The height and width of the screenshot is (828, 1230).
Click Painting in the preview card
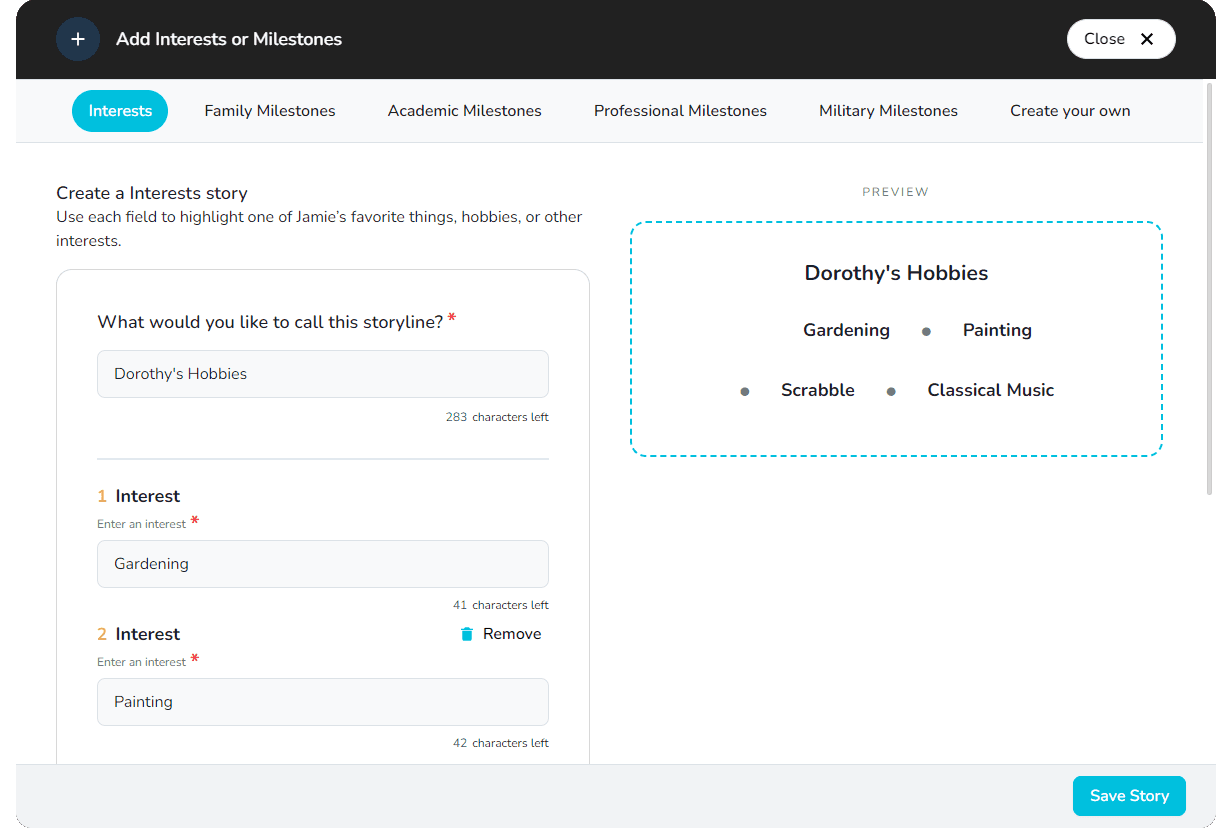(997, 330)
